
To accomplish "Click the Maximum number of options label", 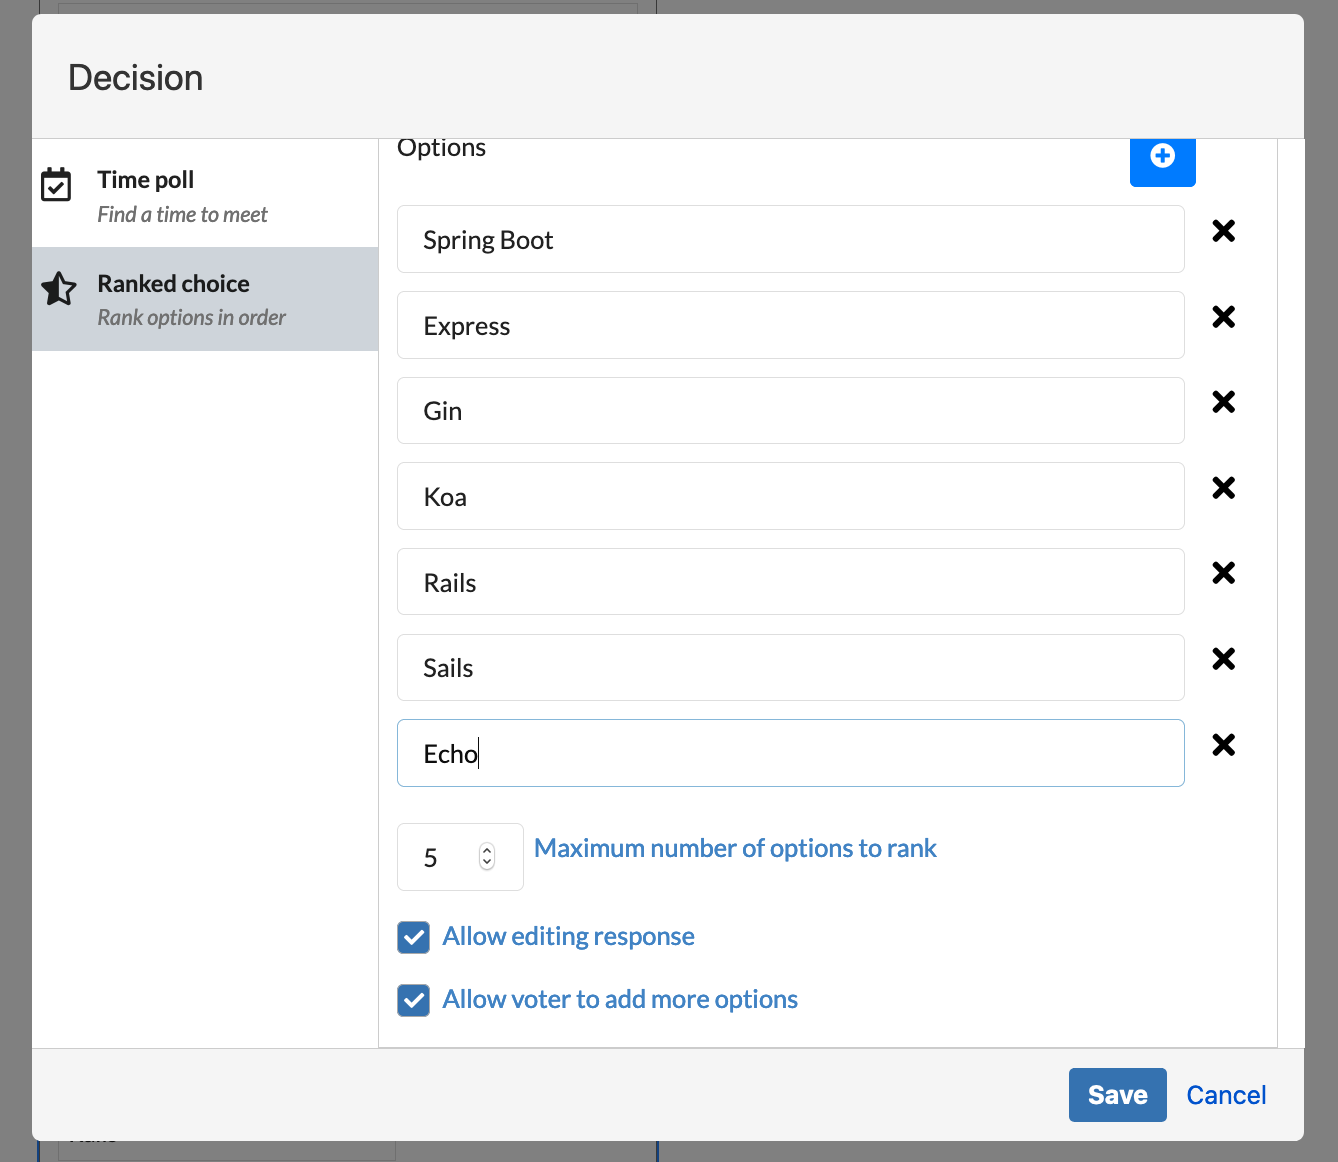I will pos(735,848).
